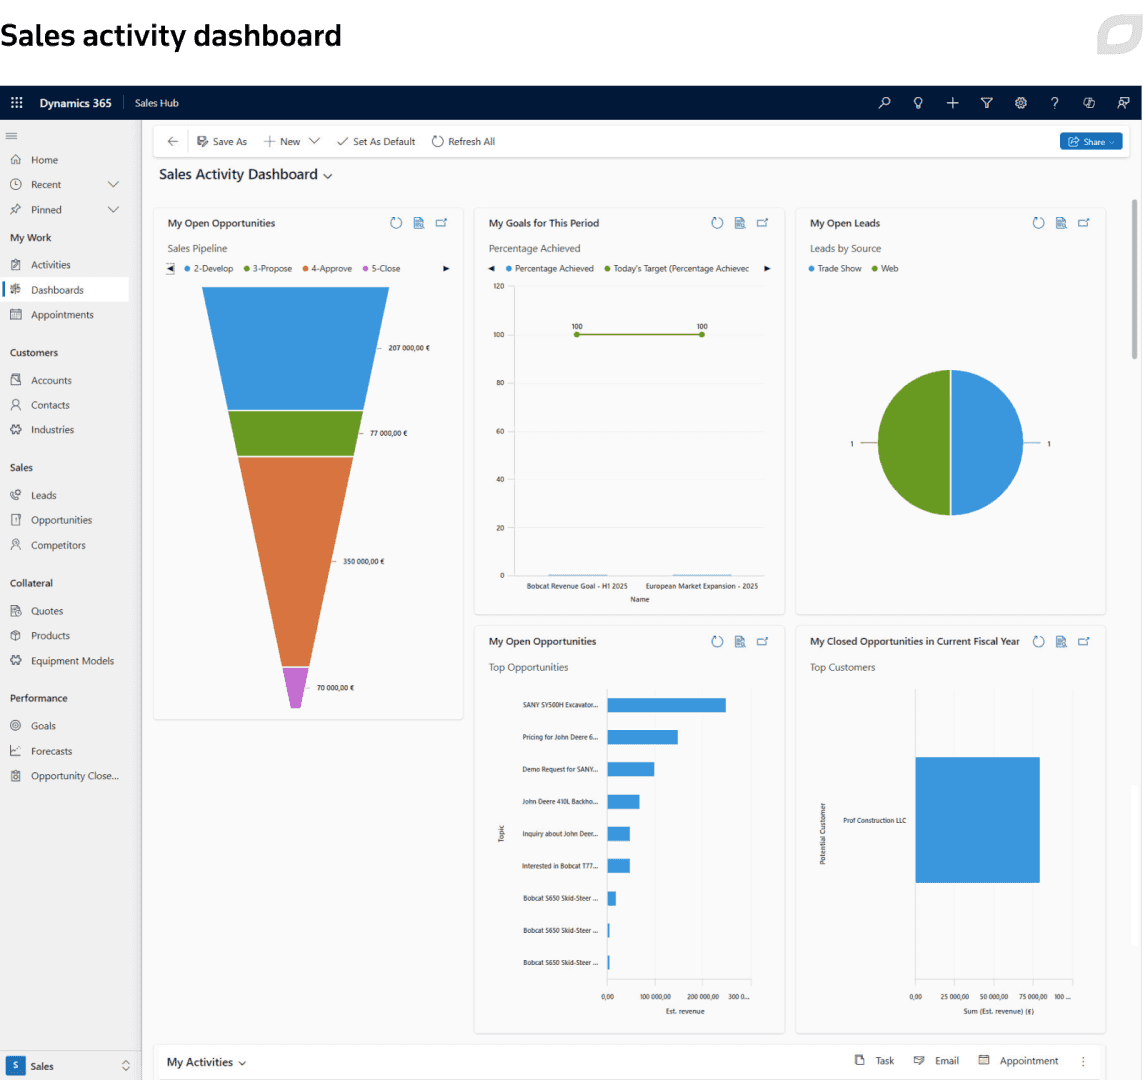Screen dimensions: 1143x1080
Task: Expand the My Goals chart
Action: coord(762,223)
